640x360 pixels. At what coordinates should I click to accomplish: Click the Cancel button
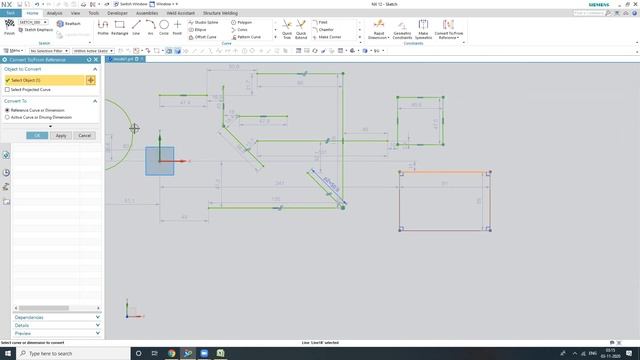[84, 136]
